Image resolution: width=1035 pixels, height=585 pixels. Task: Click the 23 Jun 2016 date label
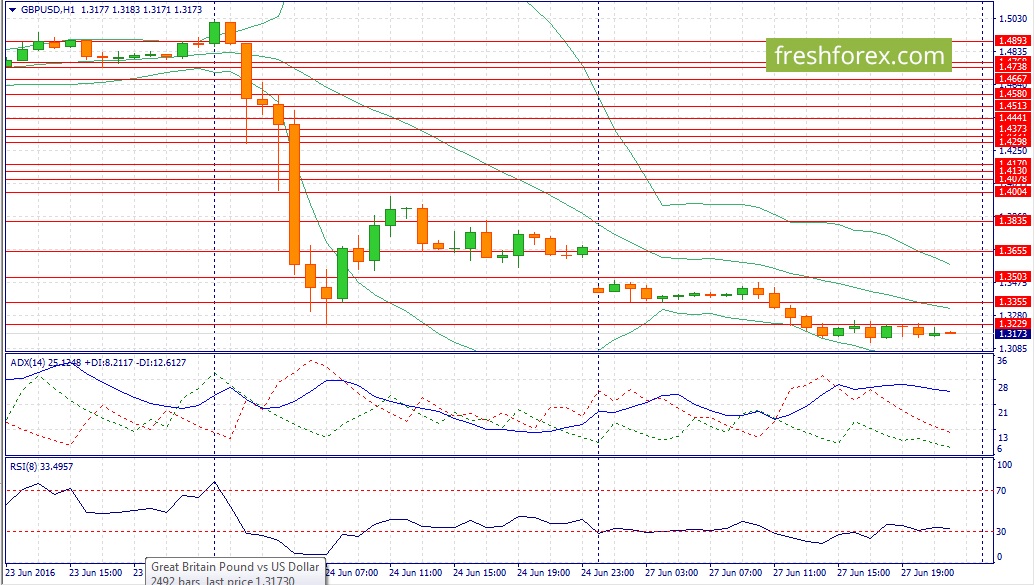(x=29, y=573)
